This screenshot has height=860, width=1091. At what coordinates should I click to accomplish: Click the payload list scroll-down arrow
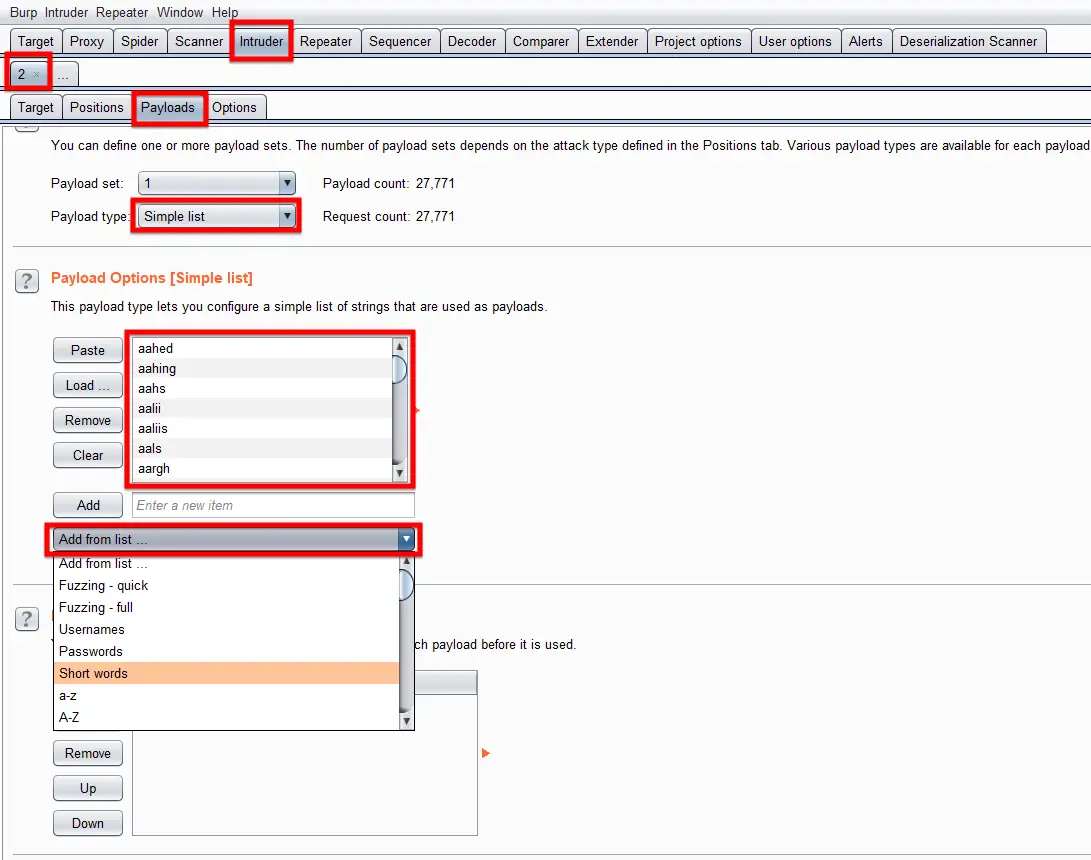coord(399,473)
